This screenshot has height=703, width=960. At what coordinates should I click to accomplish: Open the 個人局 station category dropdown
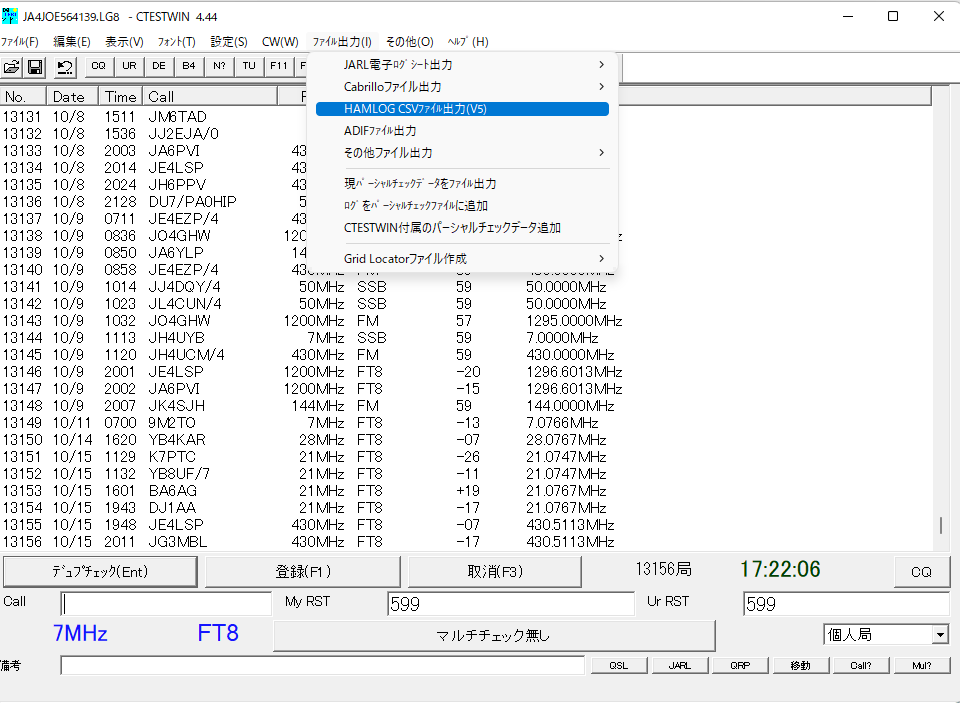pyautogui.click(x=940, y=634)
